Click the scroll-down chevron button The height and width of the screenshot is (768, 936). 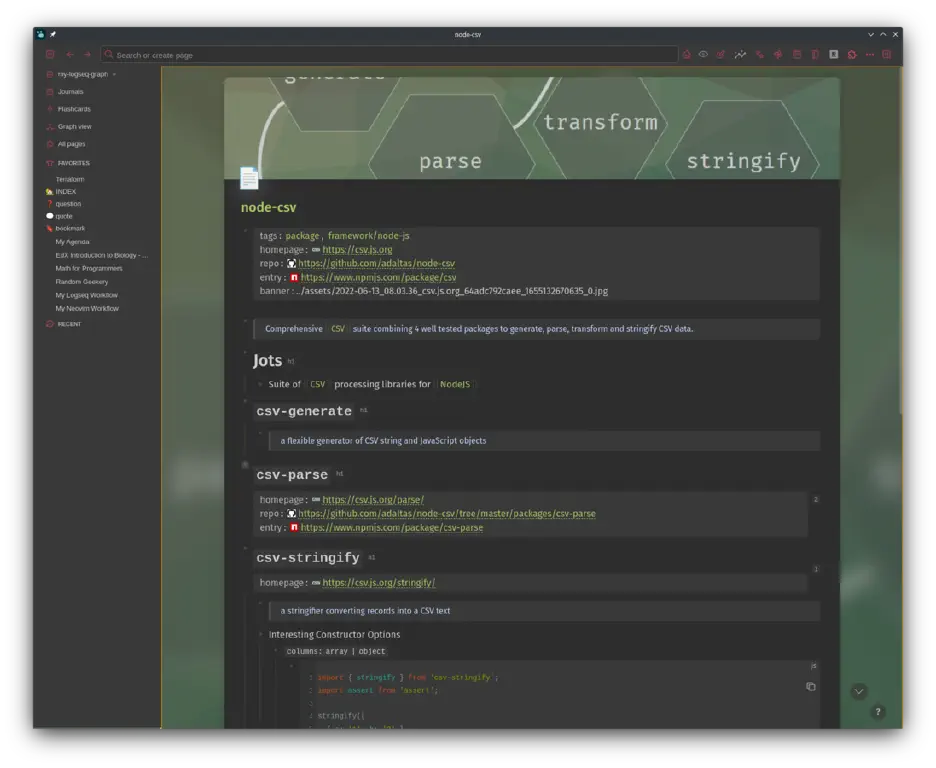point(859,692)
